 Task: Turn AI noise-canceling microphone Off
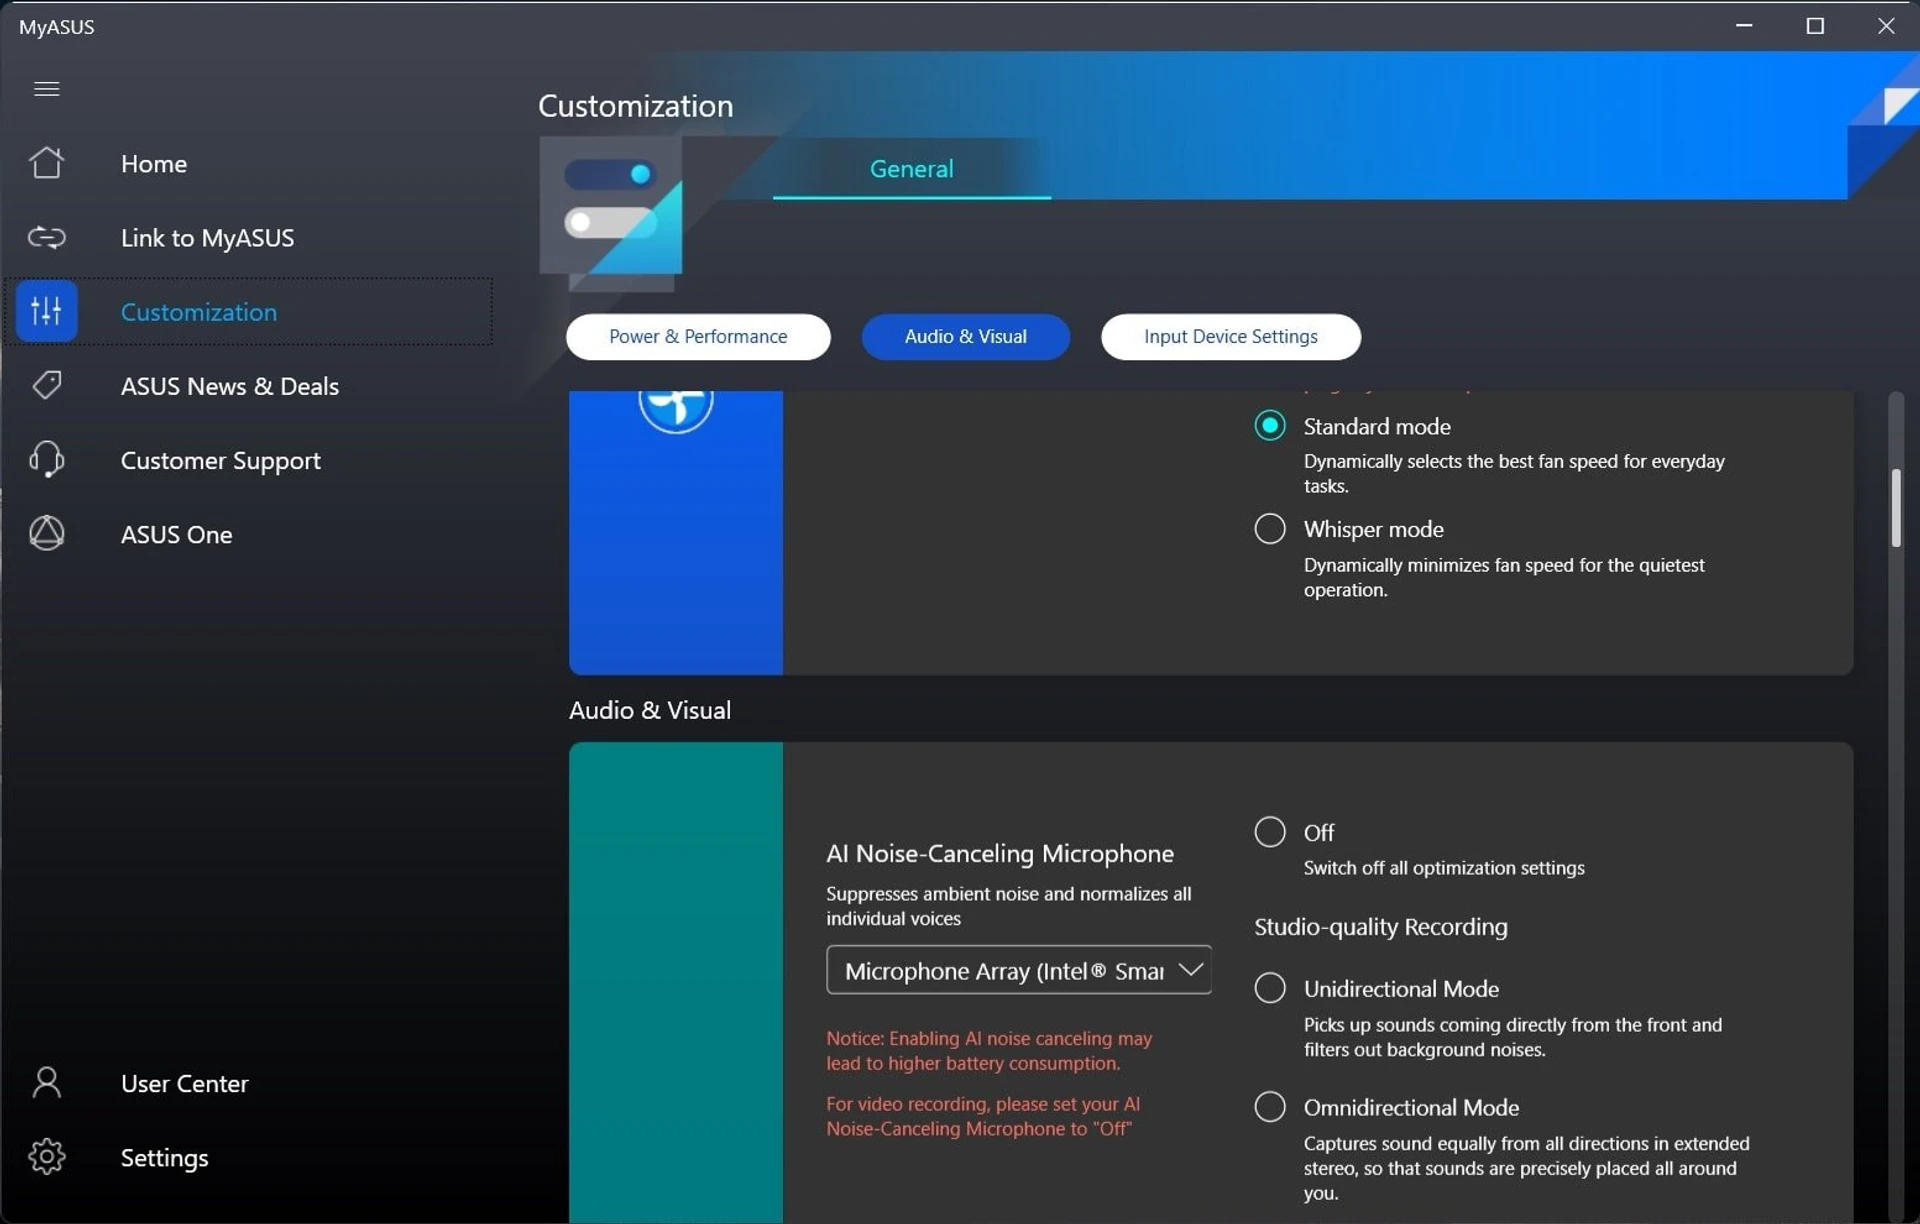click(x=1269, y=831)
